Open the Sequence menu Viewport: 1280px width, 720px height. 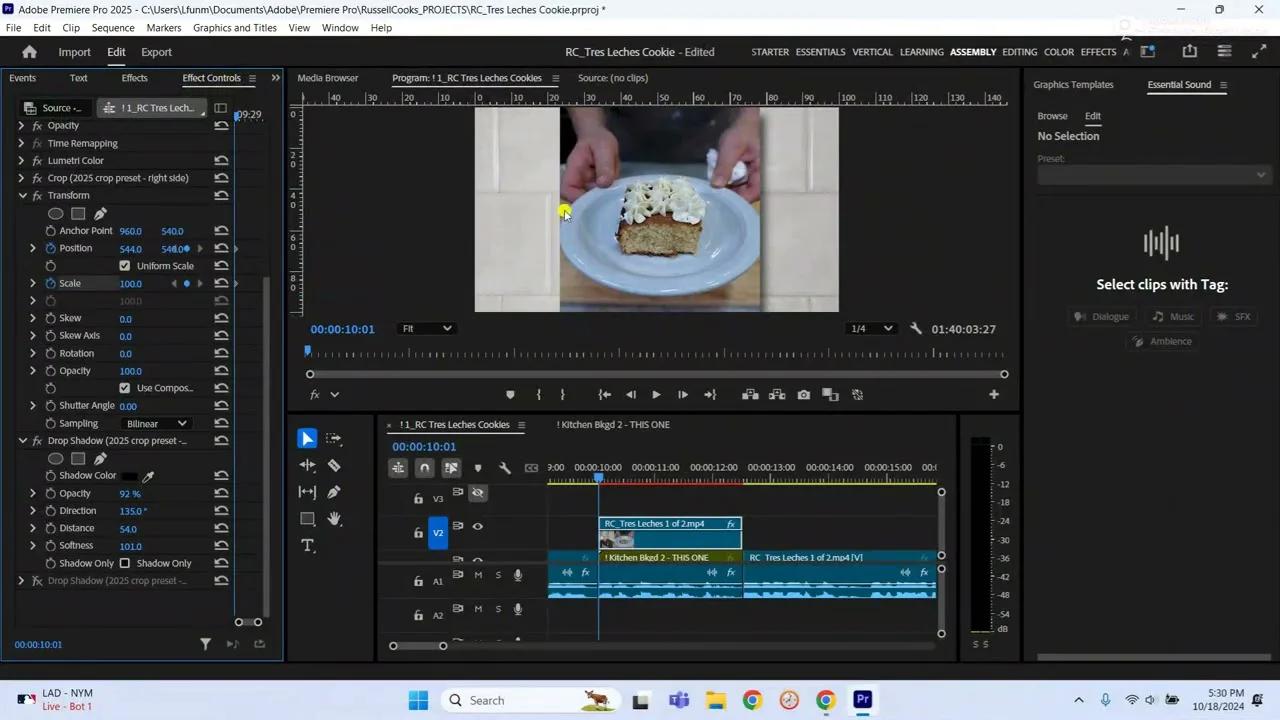[x=112, y=27]
